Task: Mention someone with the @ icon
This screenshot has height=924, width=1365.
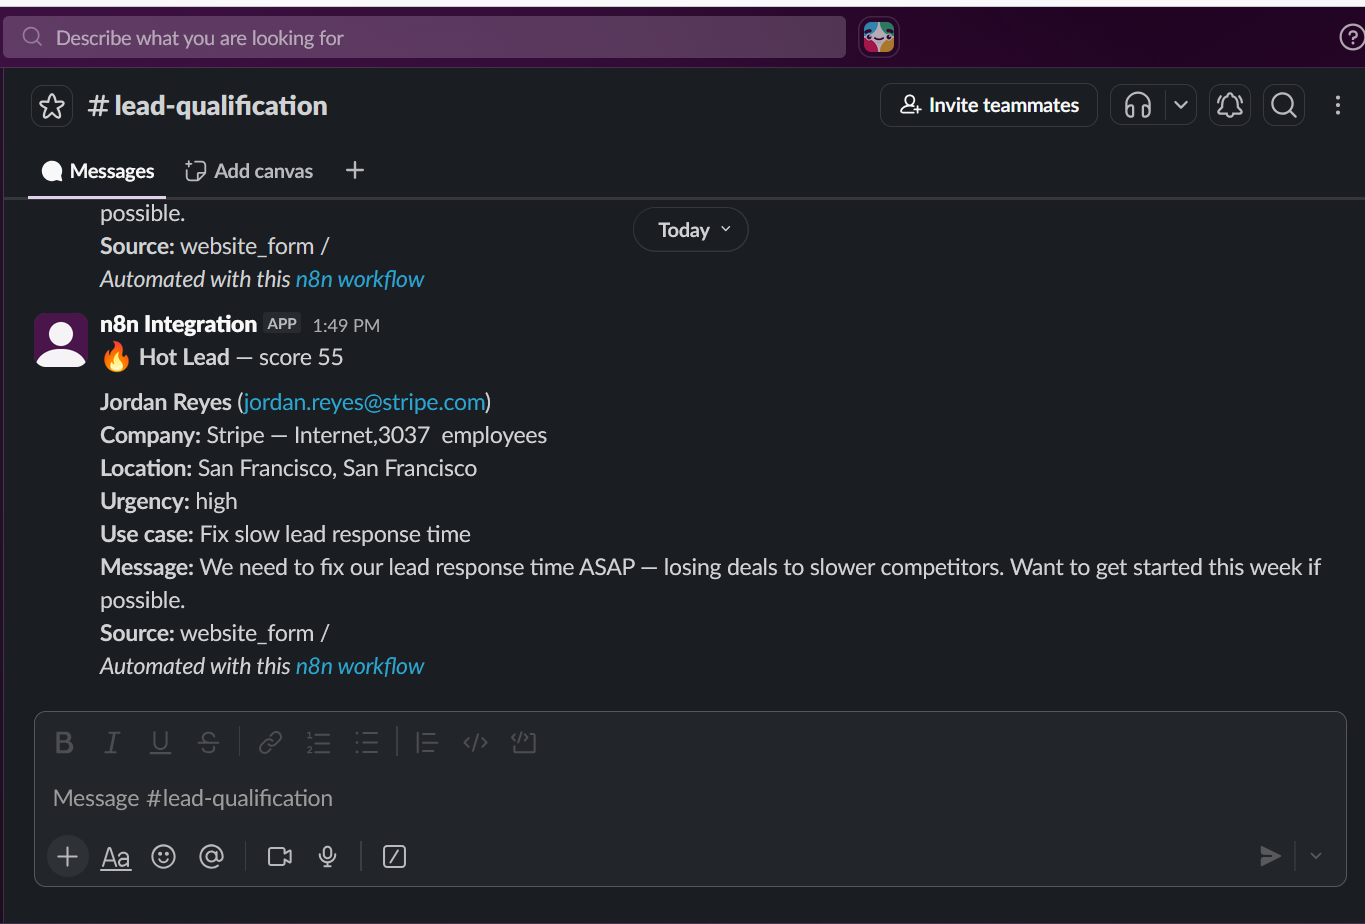Action: tap(212, 857)
